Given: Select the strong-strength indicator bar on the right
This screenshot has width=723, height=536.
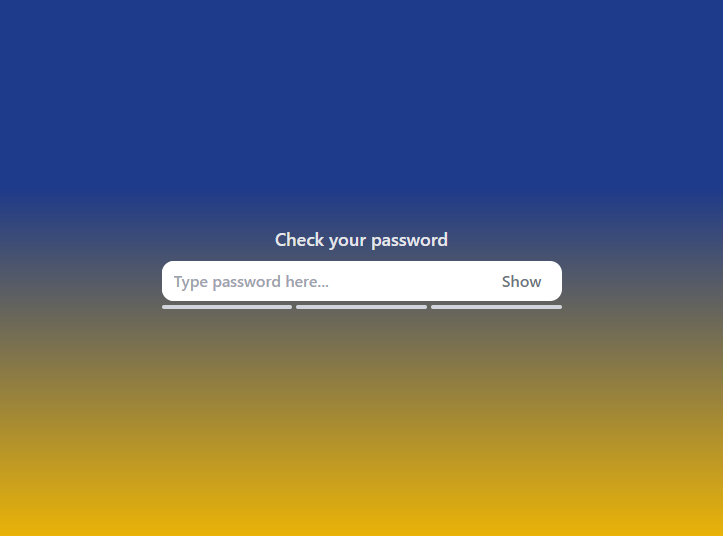Looking at the screenshot, I should [497, 307].
